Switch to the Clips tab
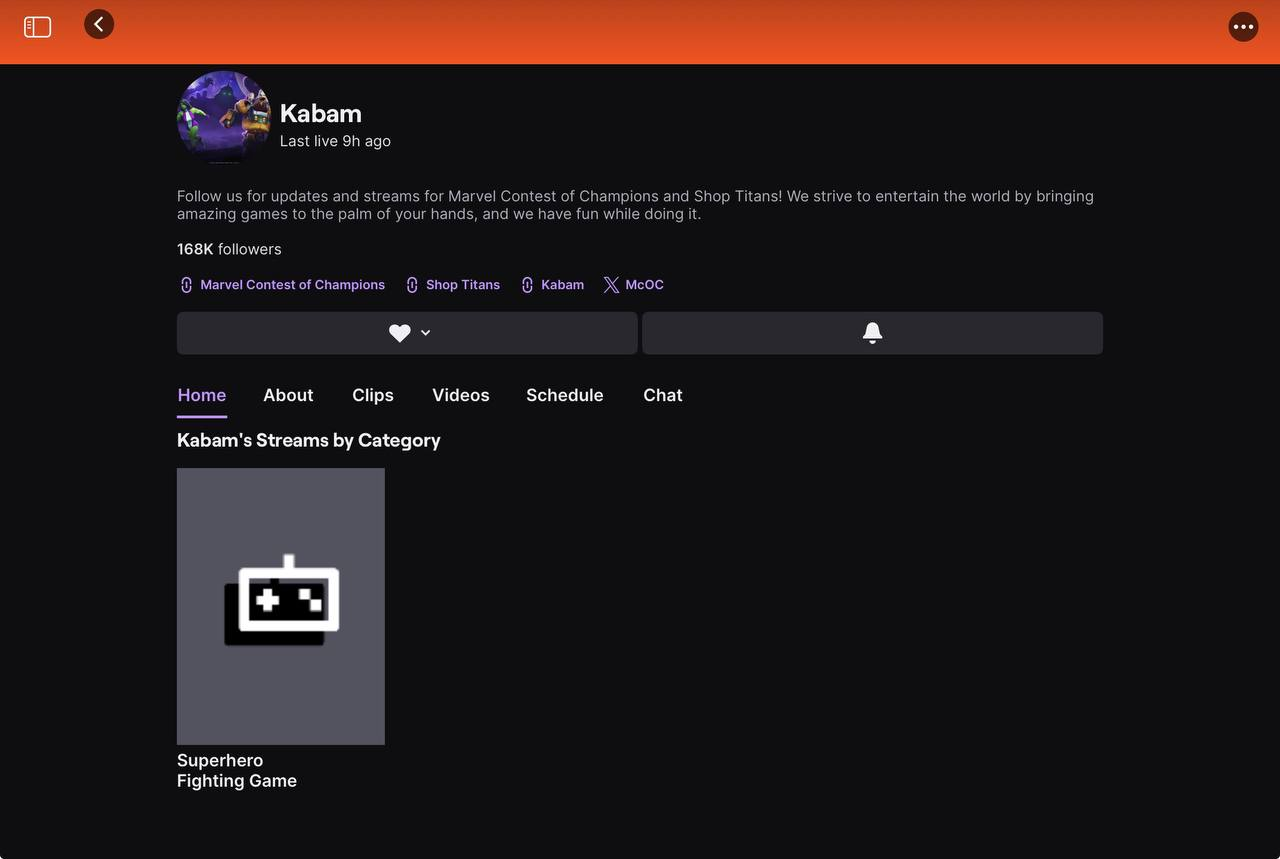 tap(373, 395)
